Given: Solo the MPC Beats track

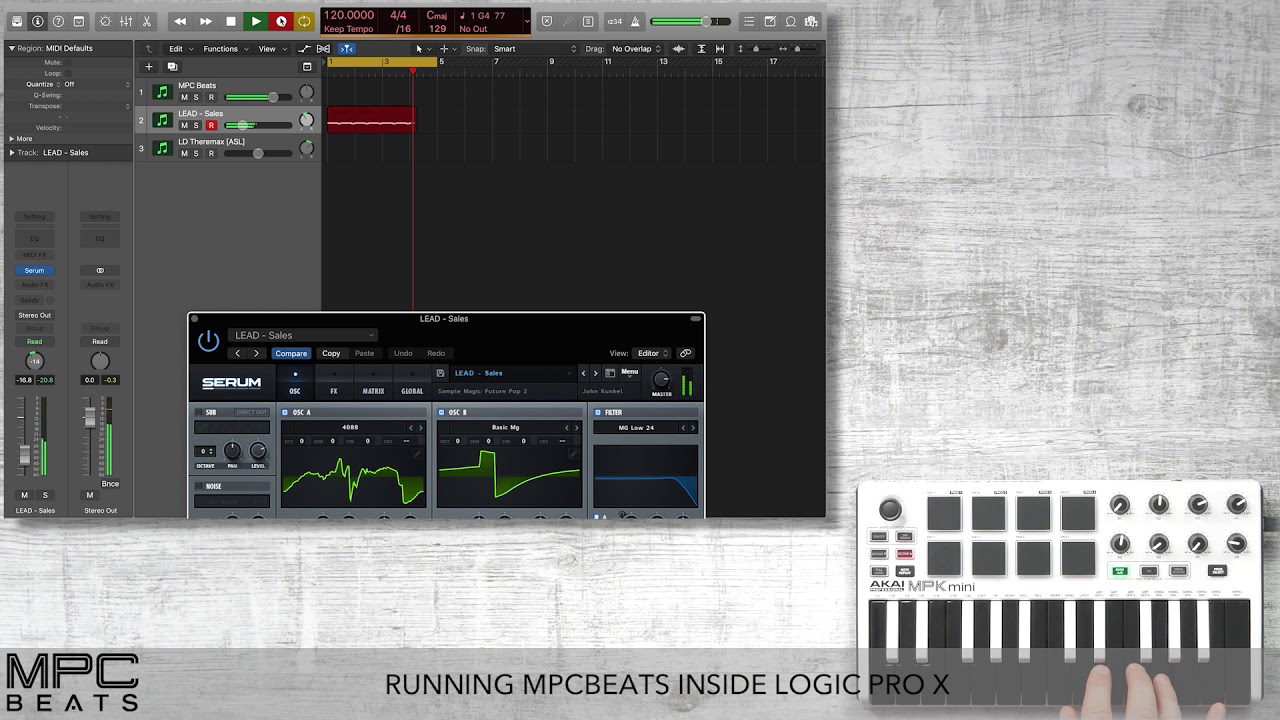Looking at the screenshot, I should tap(196, 97).
